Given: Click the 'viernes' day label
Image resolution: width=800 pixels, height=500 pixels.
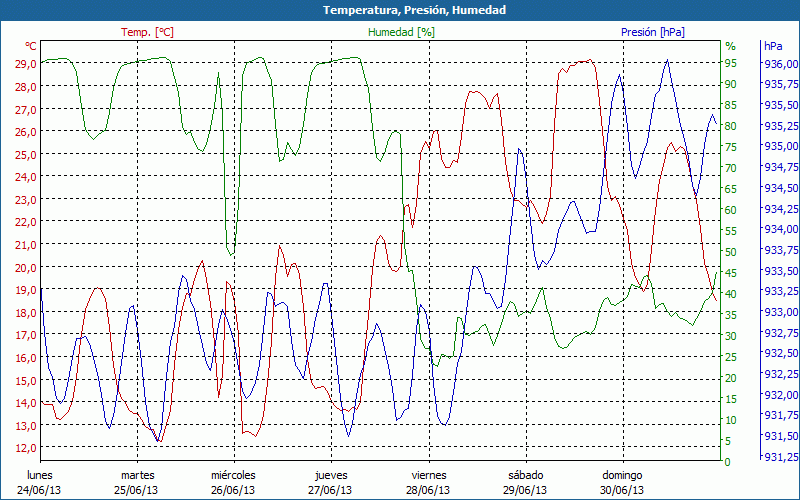Looking at the screenshot, I should tap(429, 475).
